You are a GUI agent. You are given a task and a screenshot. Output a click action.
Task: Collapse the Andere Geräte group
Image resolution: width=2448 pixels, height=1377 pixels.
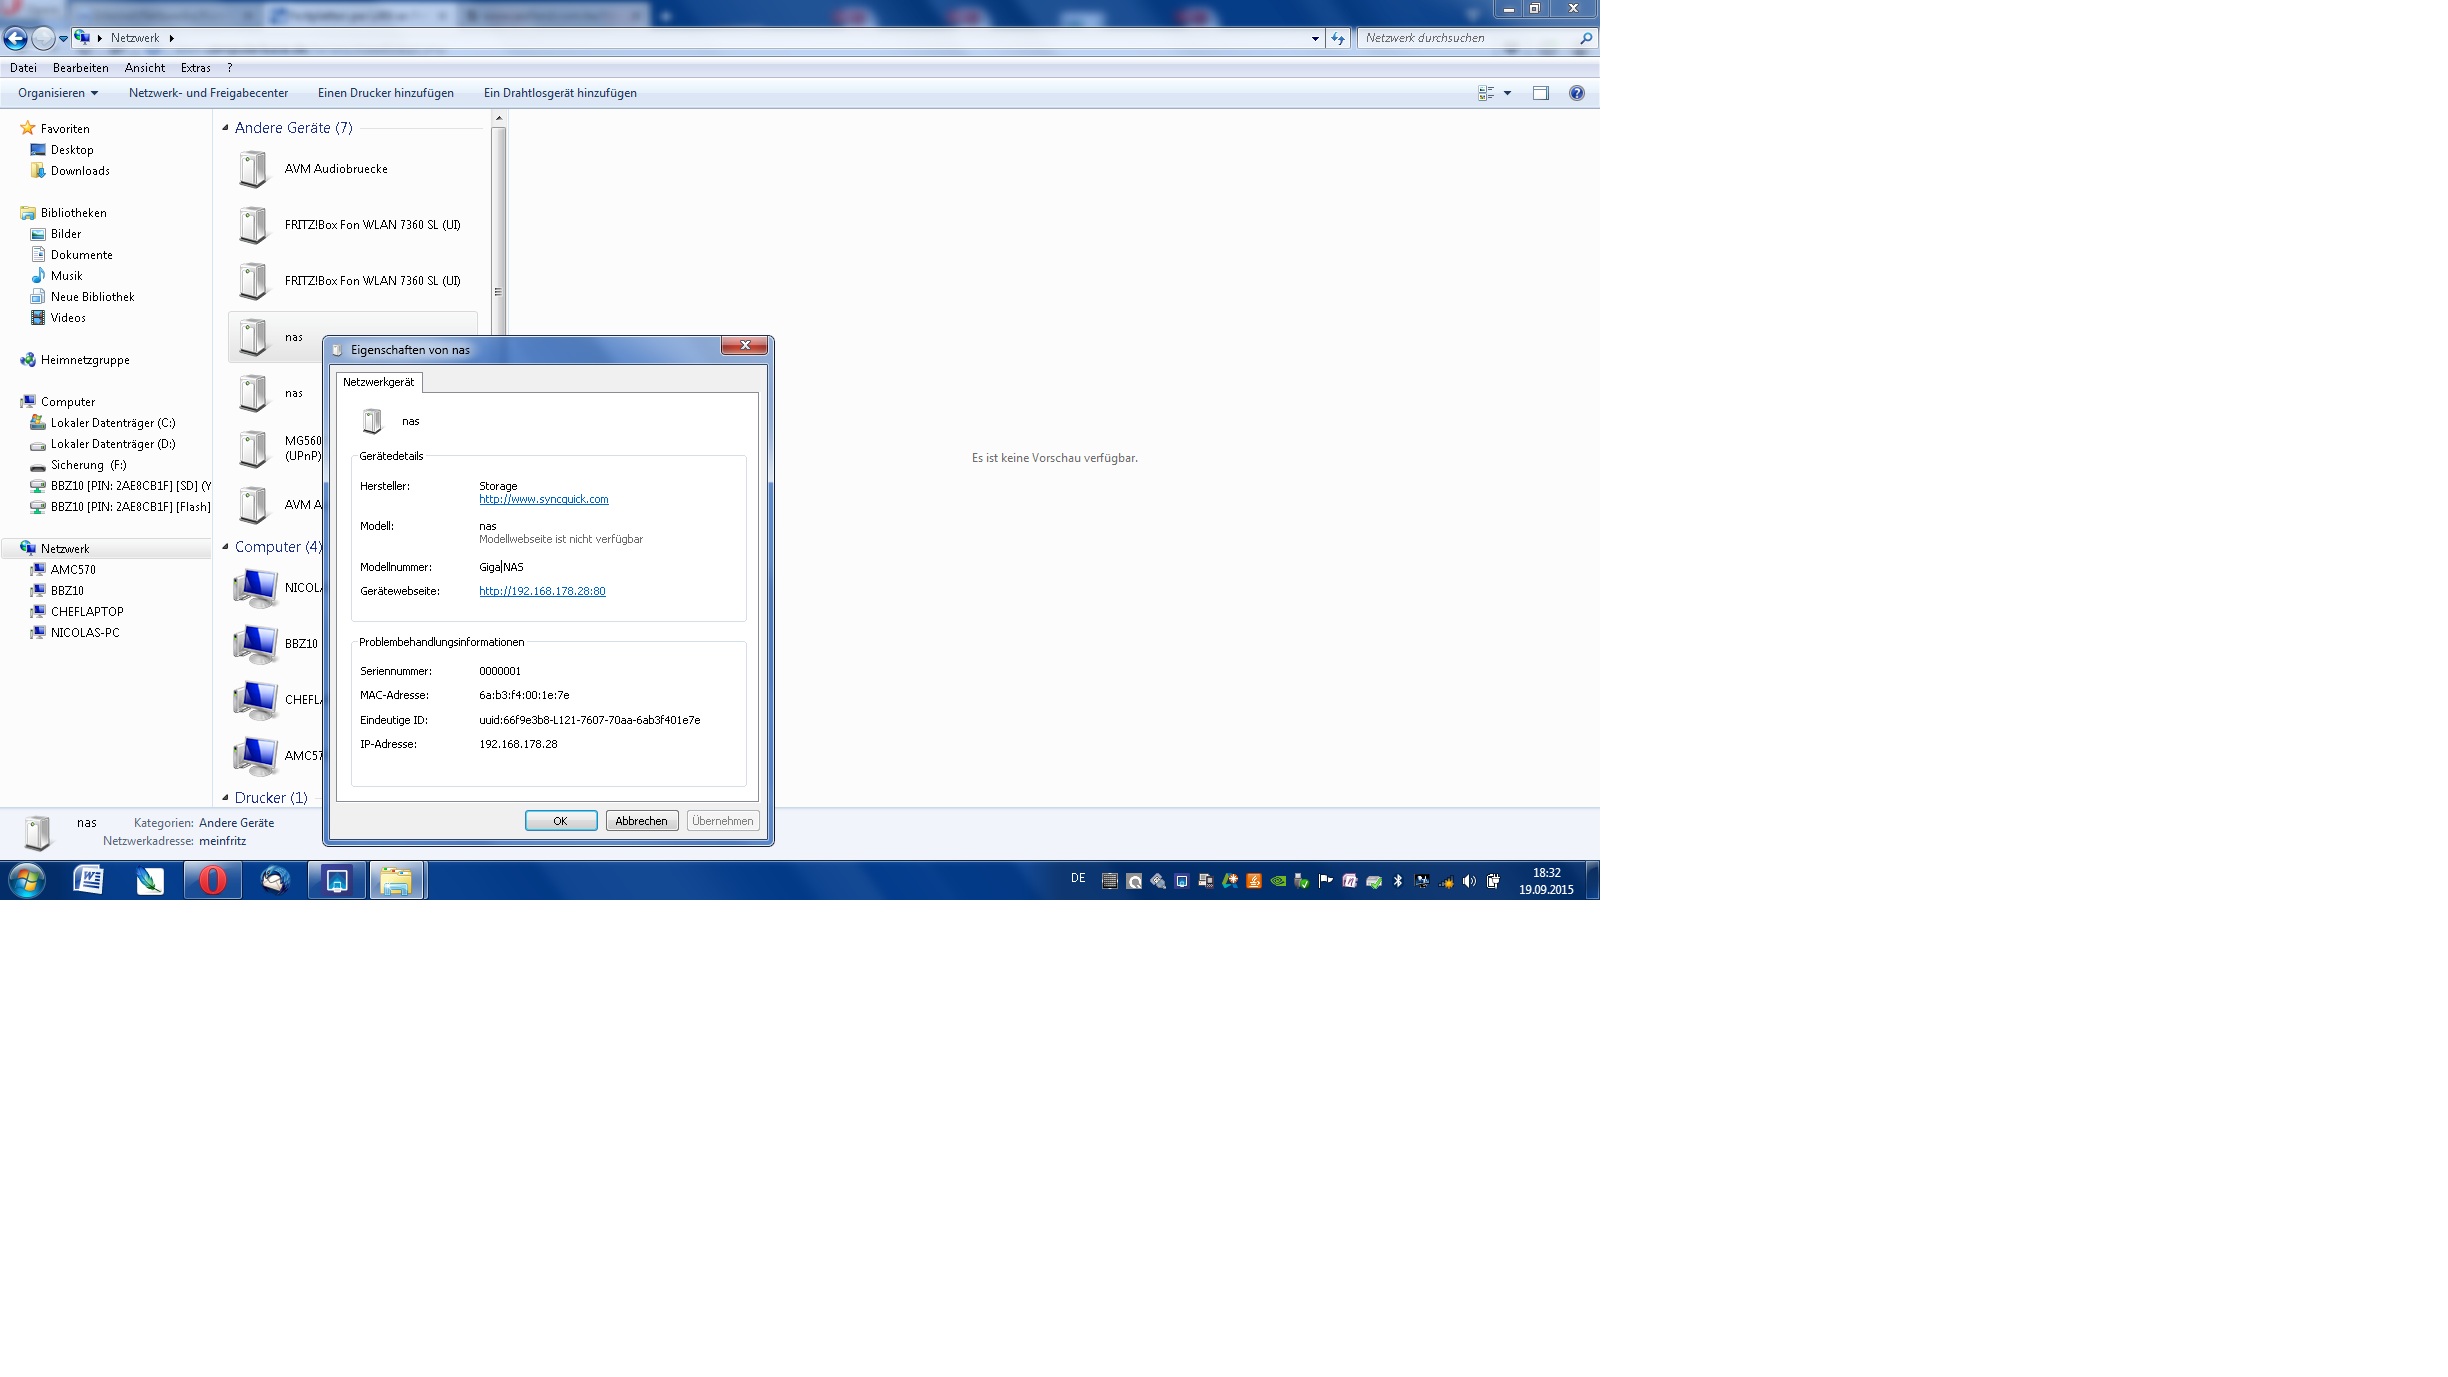tap(225, 128)
